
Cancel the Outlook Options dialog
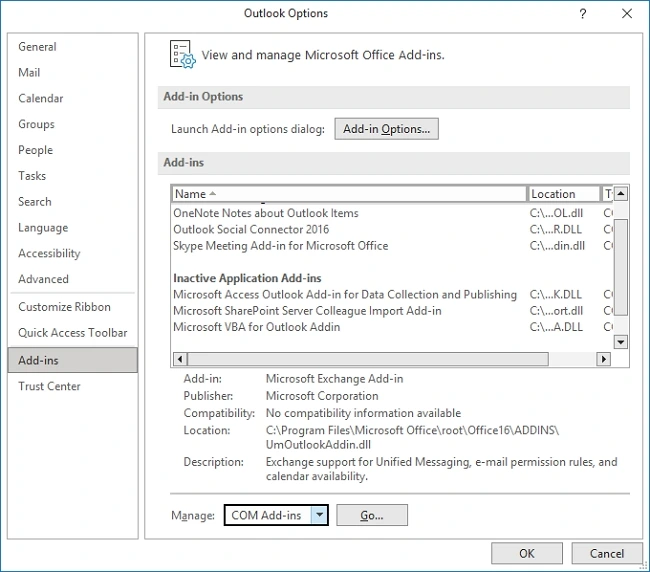click(x=606, y=553)
